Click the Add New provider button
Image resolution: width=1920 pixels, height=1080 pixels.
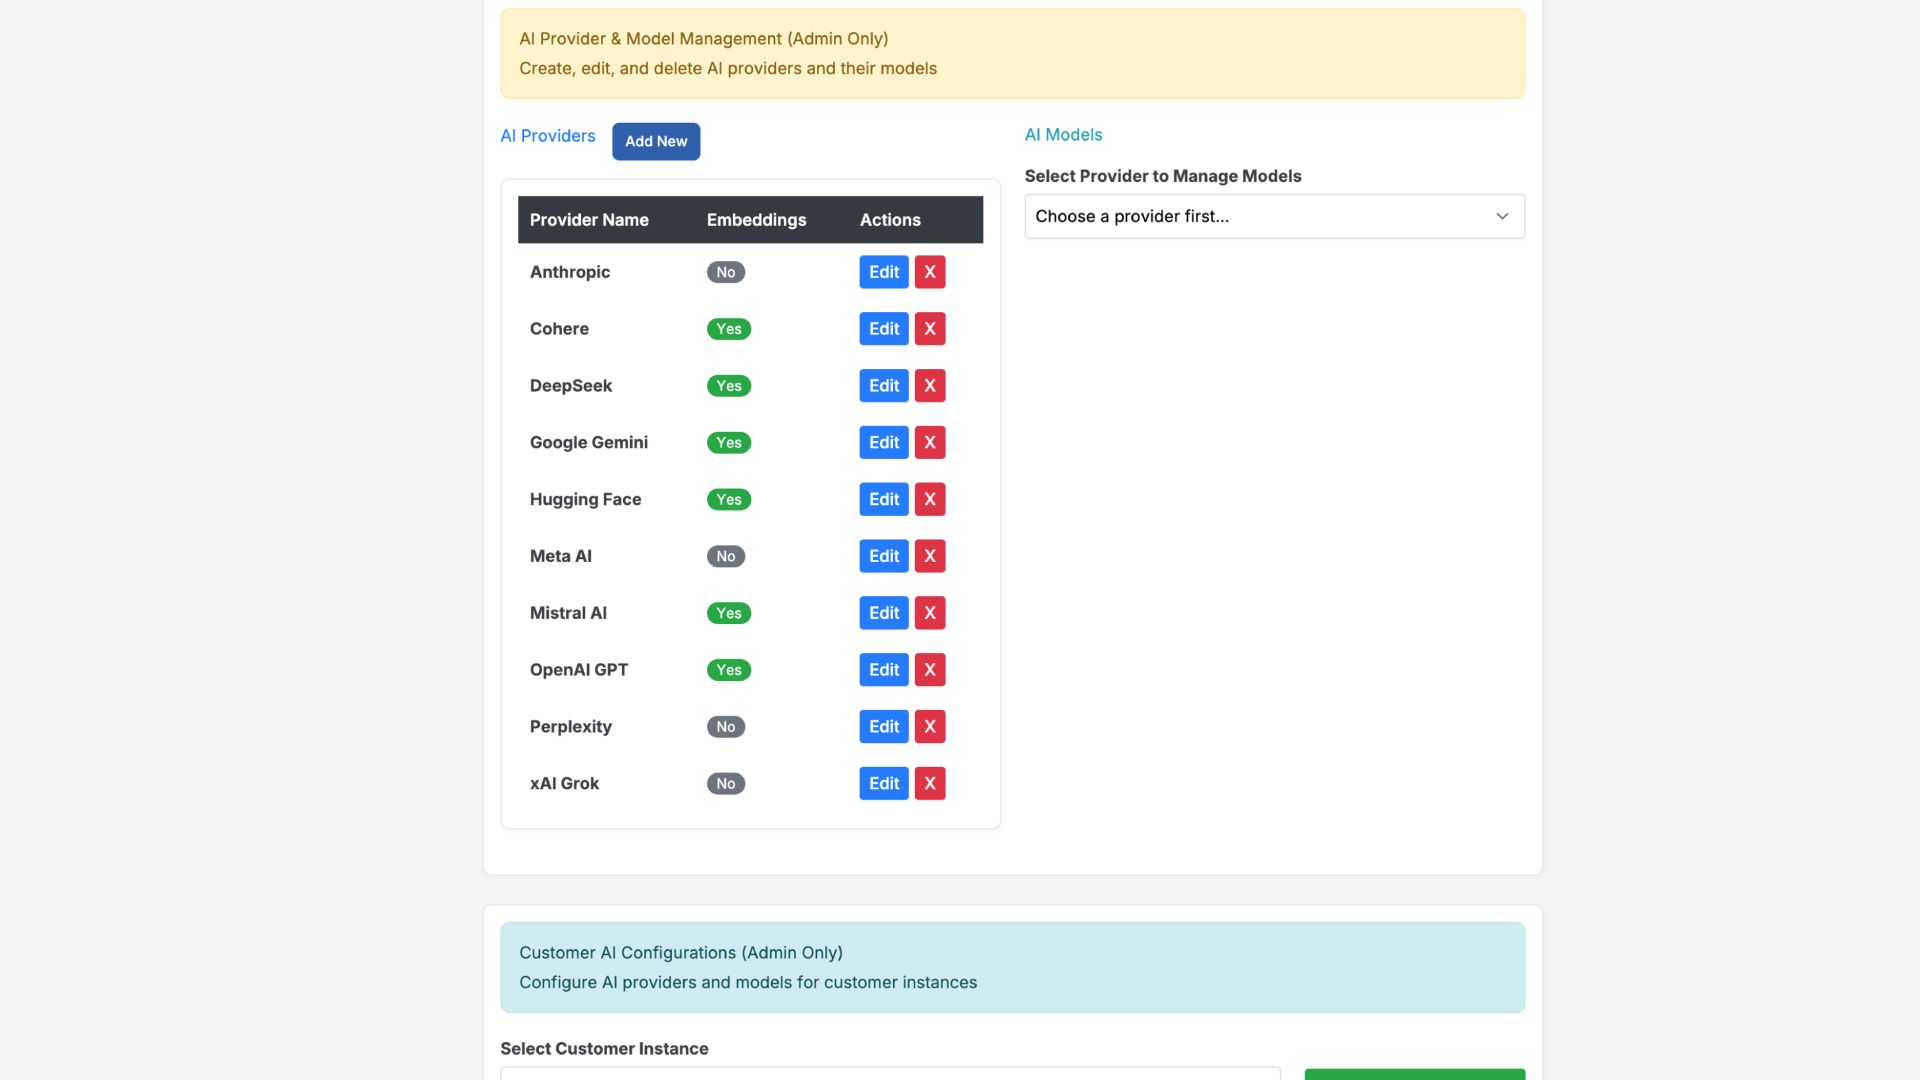[655, 141]
